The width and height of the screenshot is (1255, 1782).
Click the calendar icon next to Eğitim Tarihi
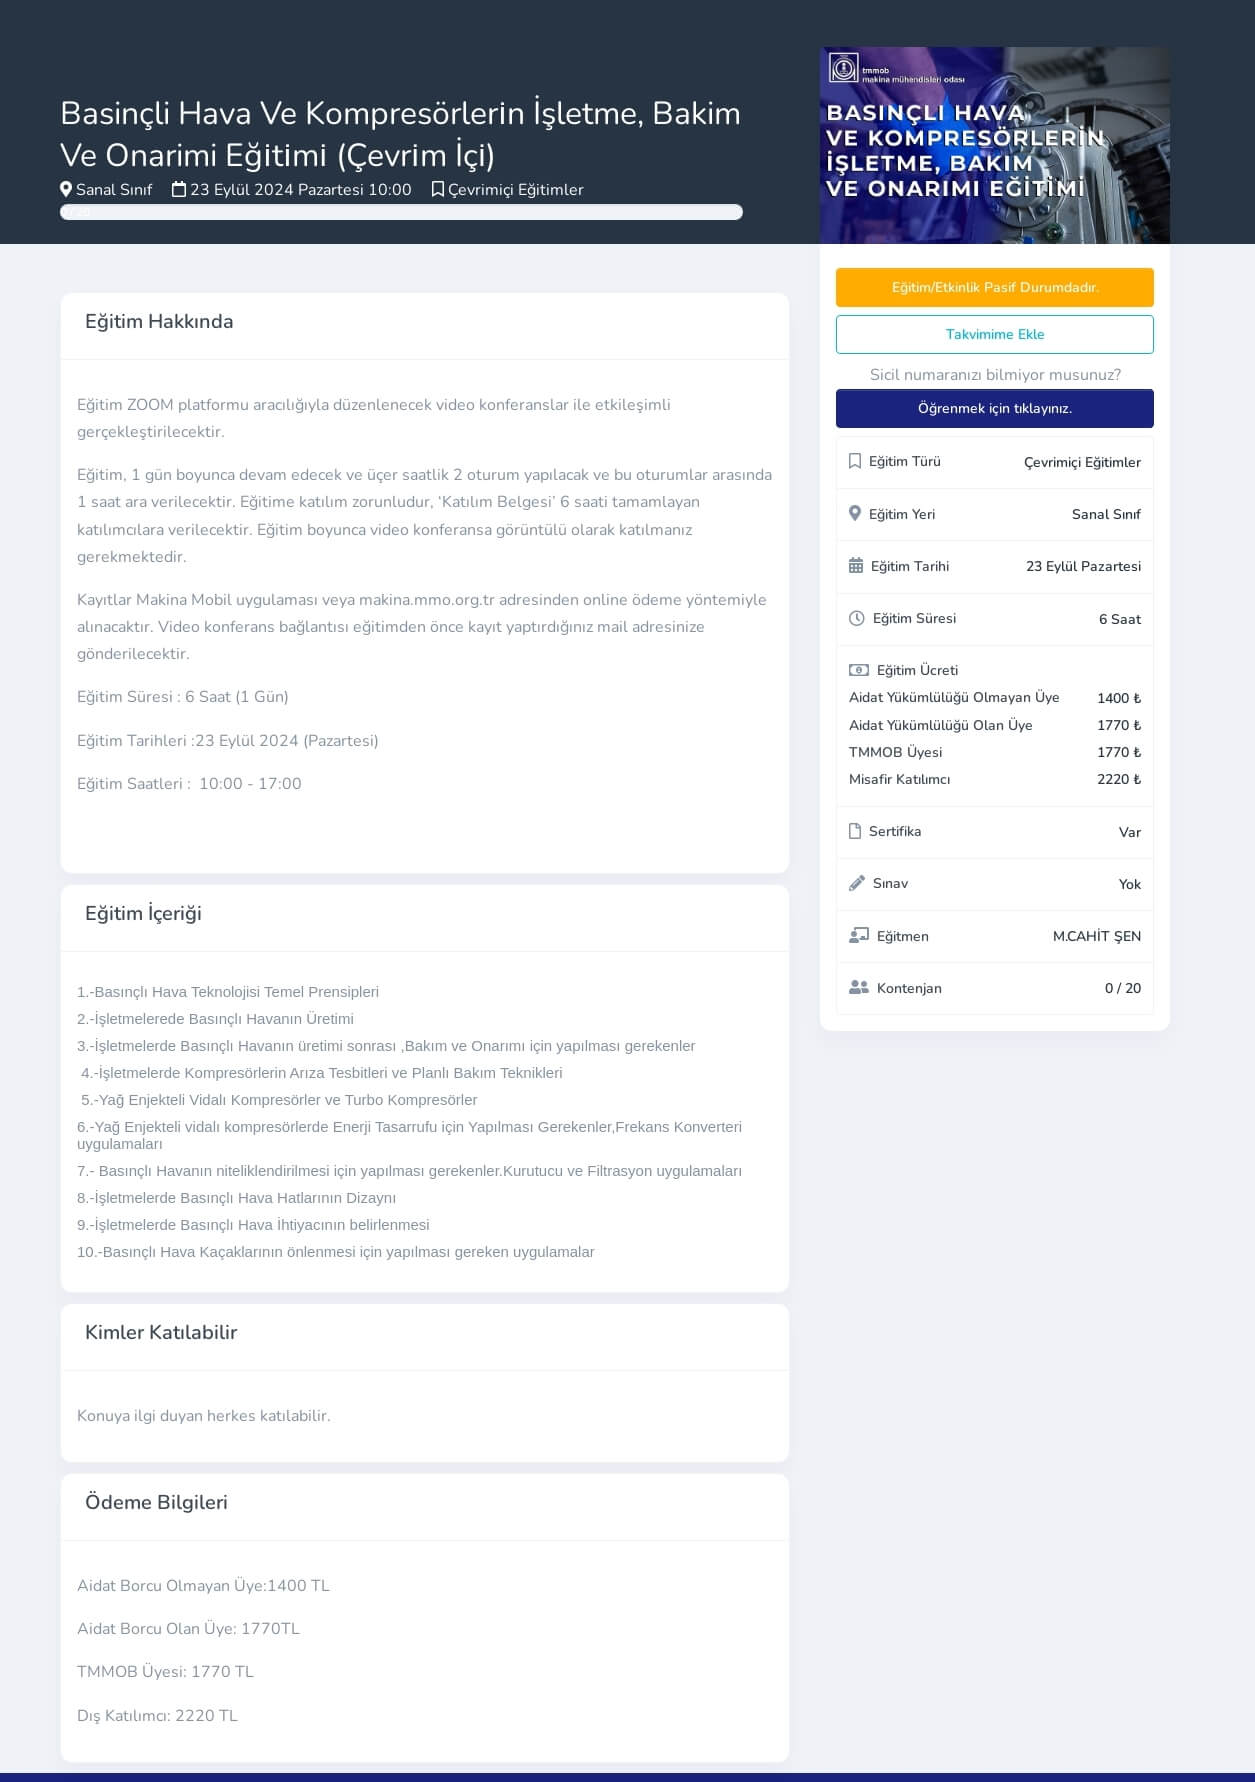(x=856, y=566)
